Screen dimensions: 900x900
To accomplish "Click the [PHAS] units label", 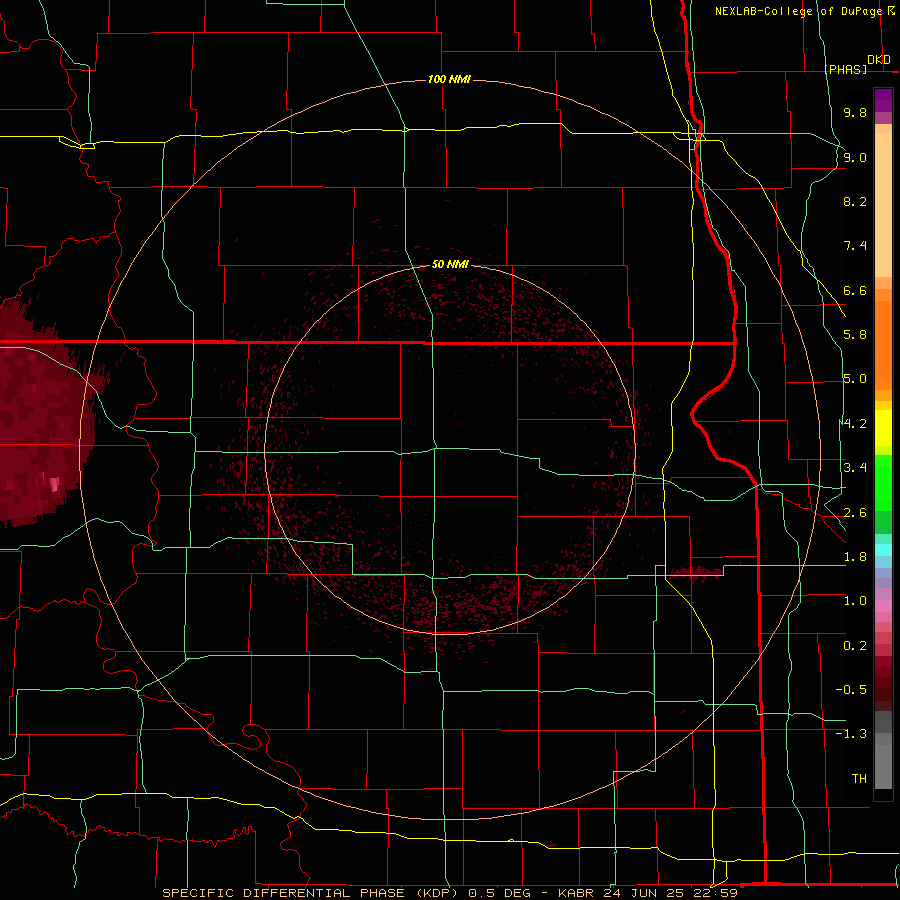I will pos(845,69).
